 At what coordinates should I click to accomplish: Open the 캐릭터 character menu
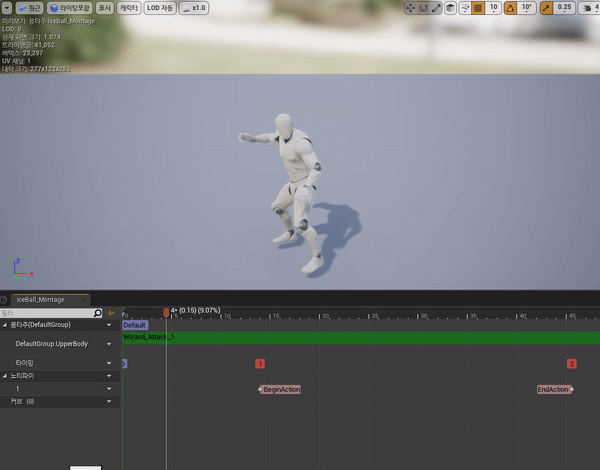129,8
